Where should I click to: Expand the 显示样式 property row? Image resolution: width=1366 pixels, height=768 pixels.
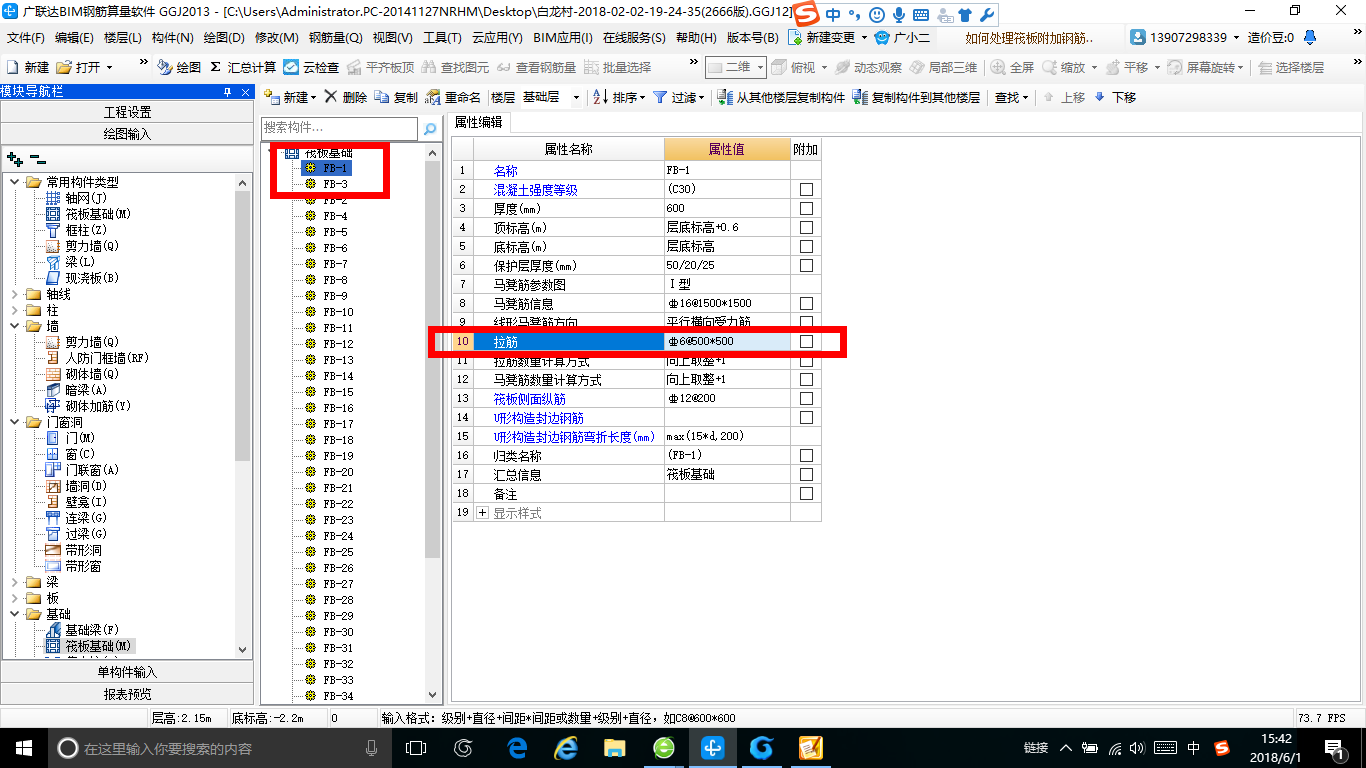point(483,512)
